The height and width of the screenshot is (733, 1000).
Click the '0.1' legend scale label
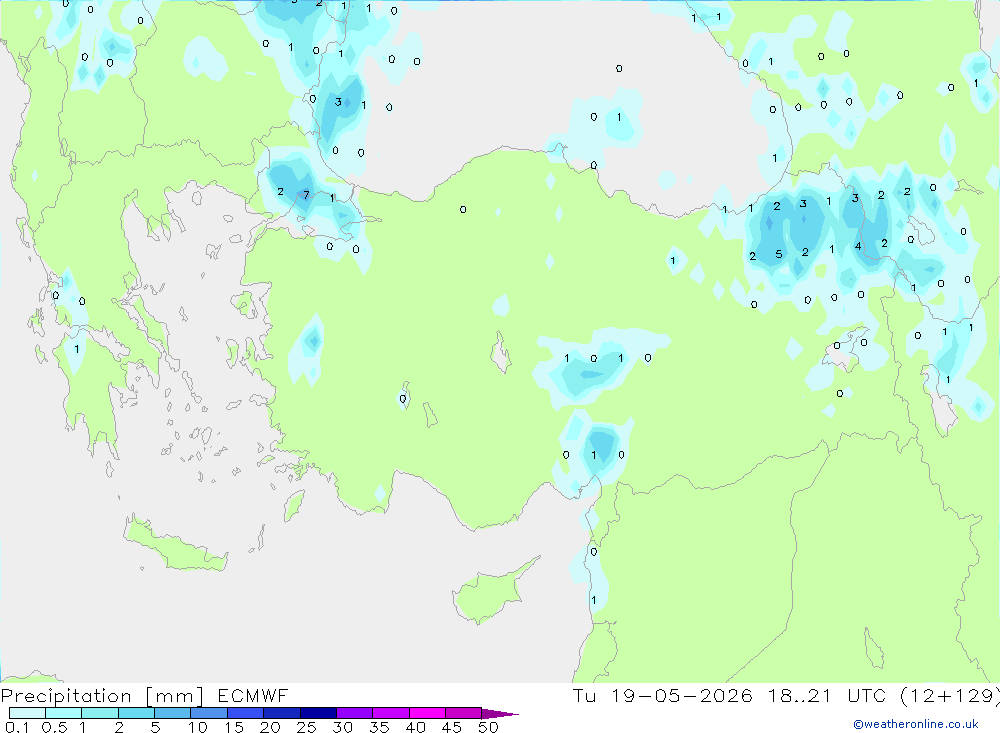tap(17, 727)
